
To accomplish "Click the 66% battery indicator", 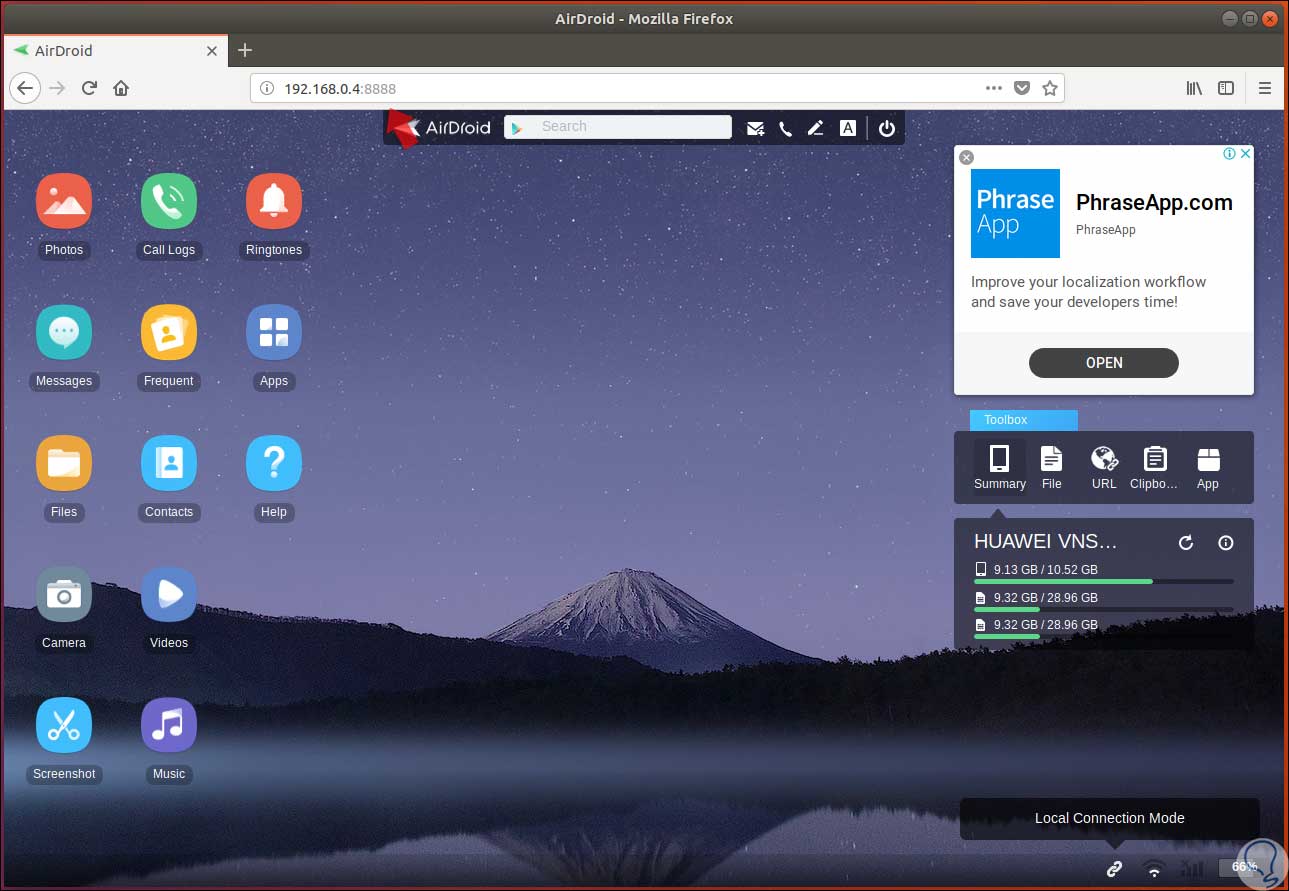I will point(1244,867).
